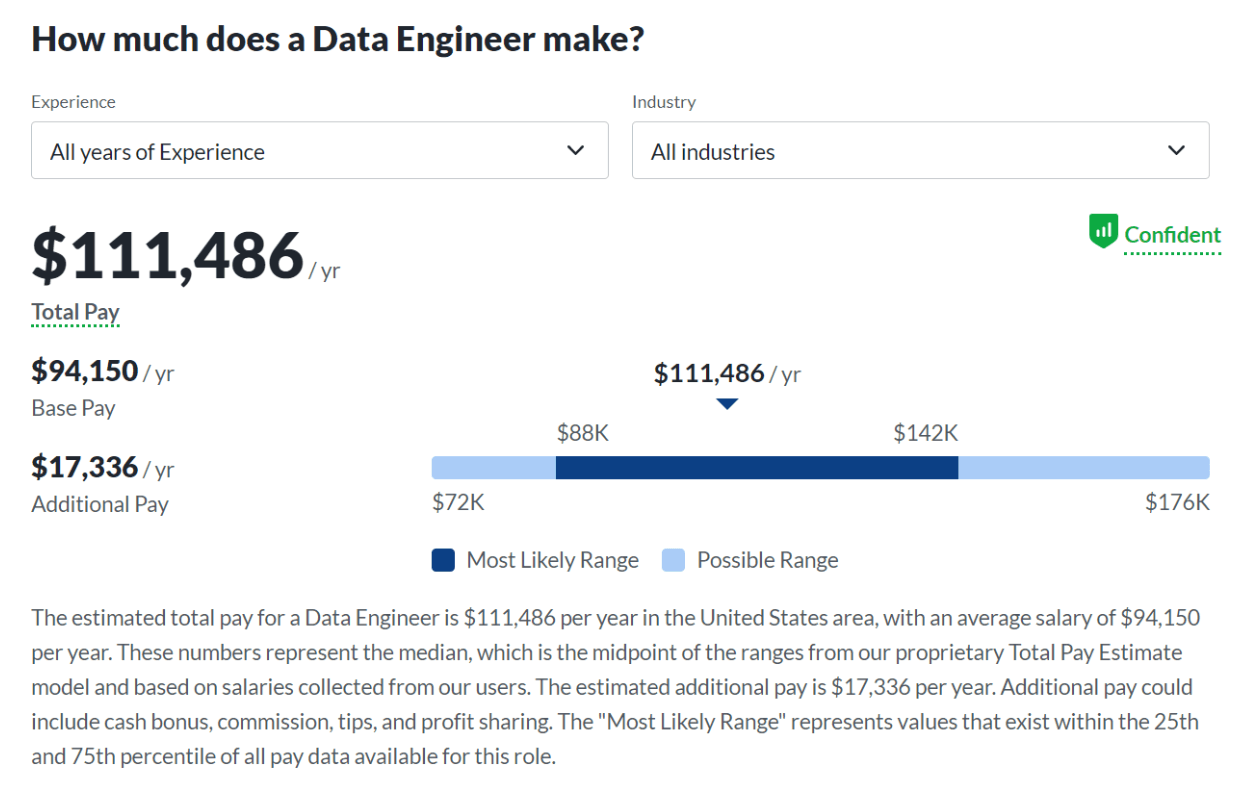Click the dark blue segment of the pay range bar
Screen dimensions: 1252x789
pyautogui.click(x=757, y=466)
